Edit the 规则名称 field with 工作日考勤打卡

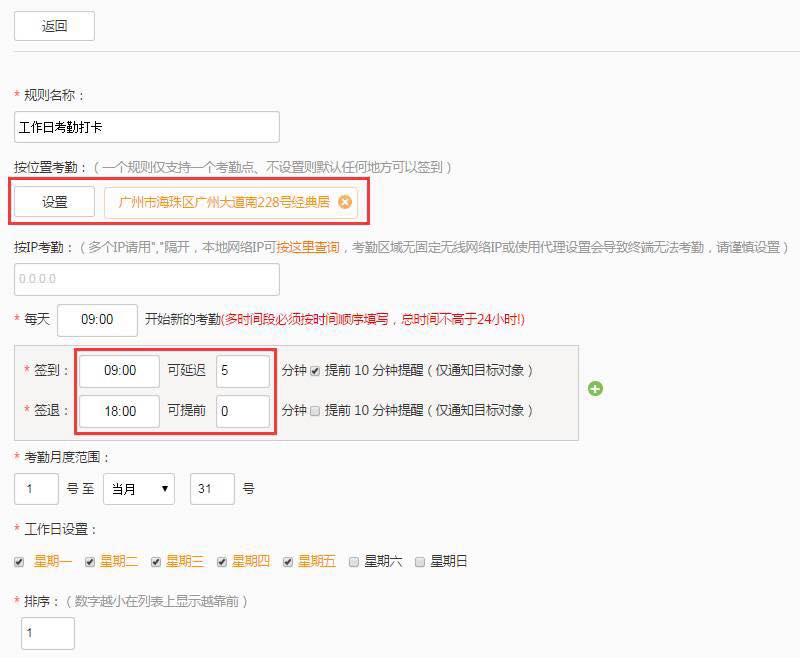pos(147,127)
